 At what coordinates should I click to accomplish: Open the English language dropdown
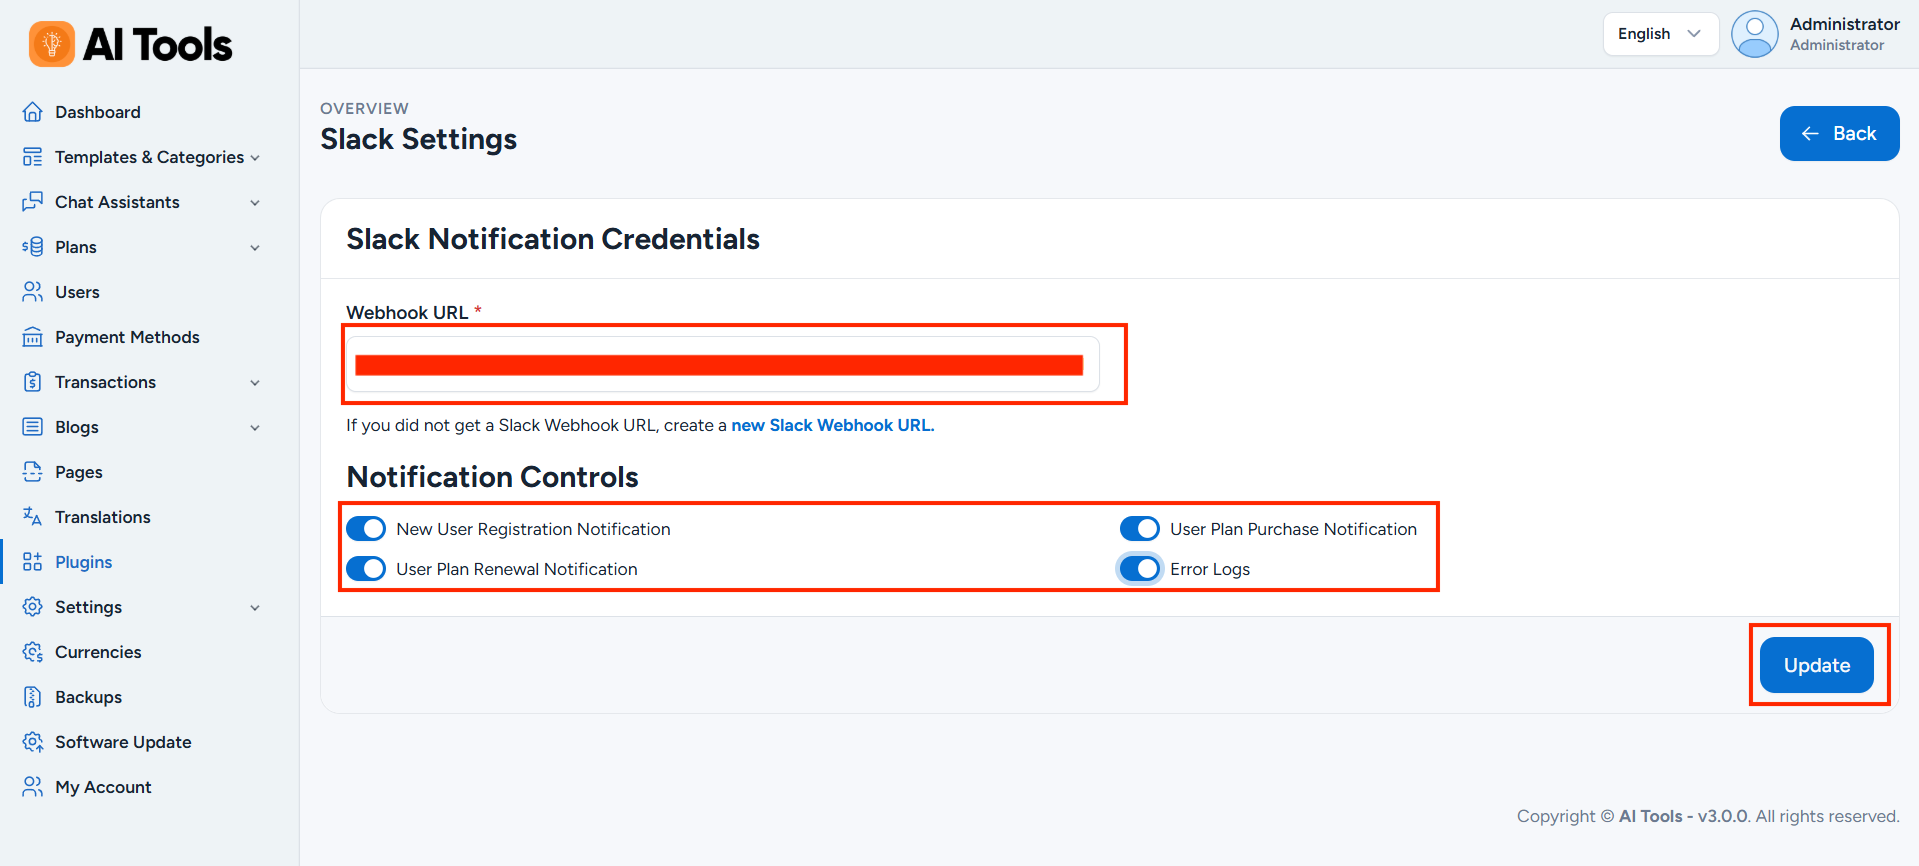pyautogui.click(x=1660, y=34)
